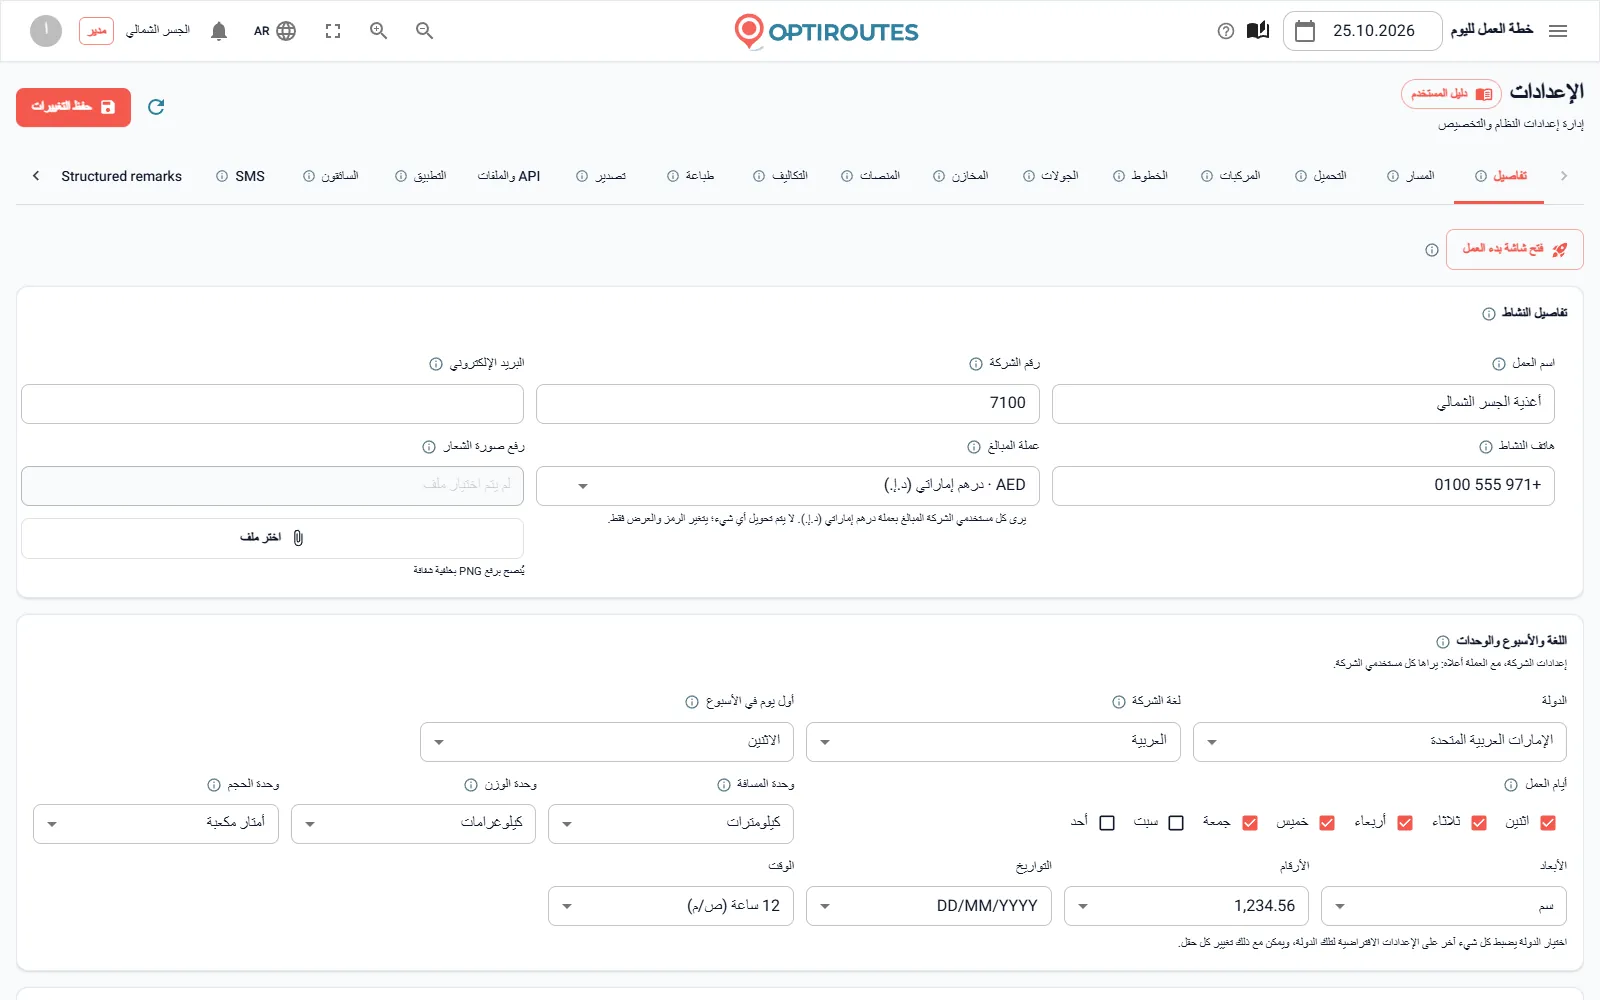Image resolution: width=1600 pixels, height=1000 pixels.
Task: Open the 1,234.56 number format dropdown
Action: (1187, 906)
